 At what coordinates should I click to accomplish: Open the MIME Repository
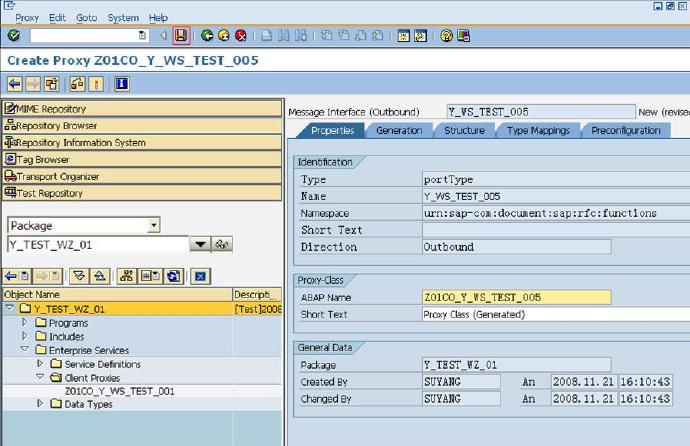pyautogui.click(x=142, y=109)
